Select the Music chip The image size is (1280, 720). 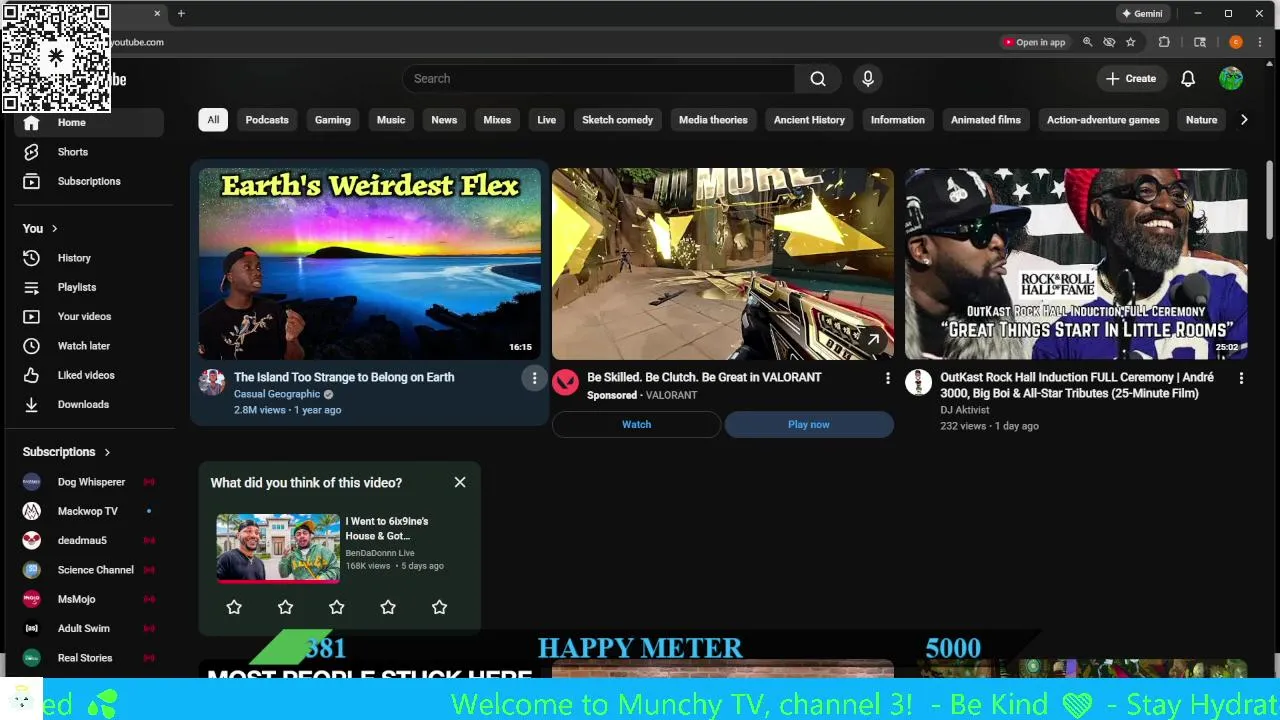(391, 120)
